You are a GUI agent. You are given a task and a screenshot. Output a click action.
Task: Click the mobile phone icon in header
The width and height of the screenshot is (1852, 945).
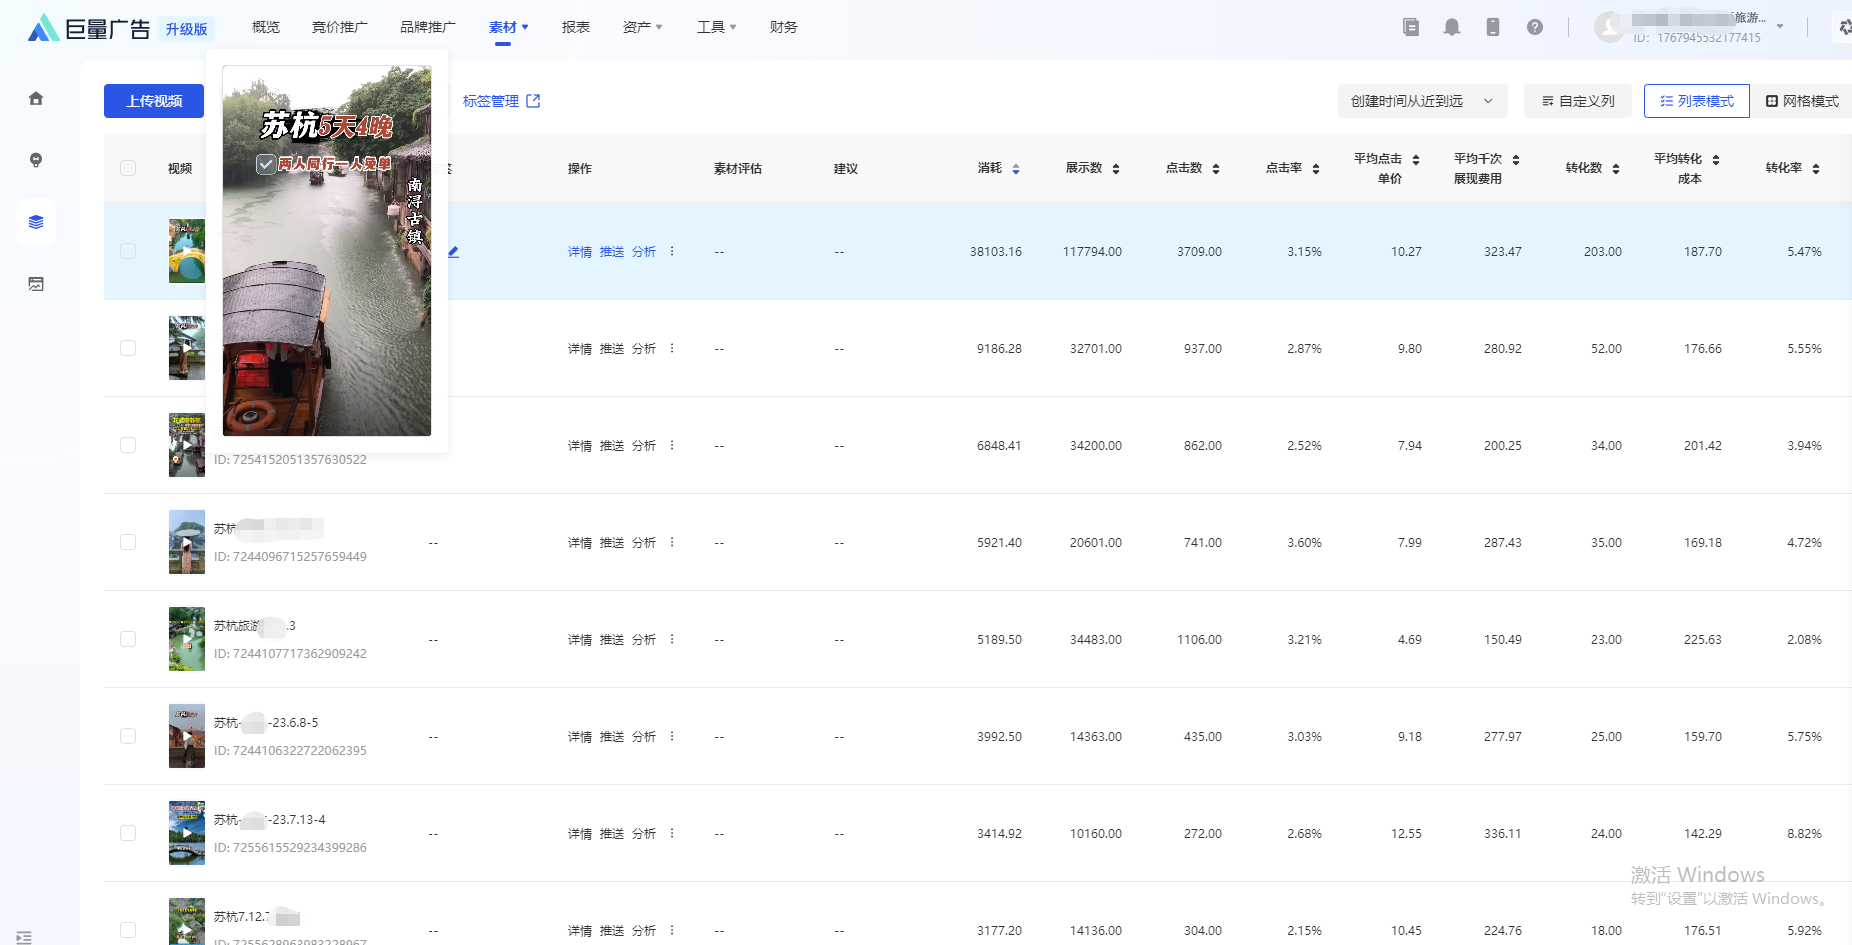click(1493, 27)
